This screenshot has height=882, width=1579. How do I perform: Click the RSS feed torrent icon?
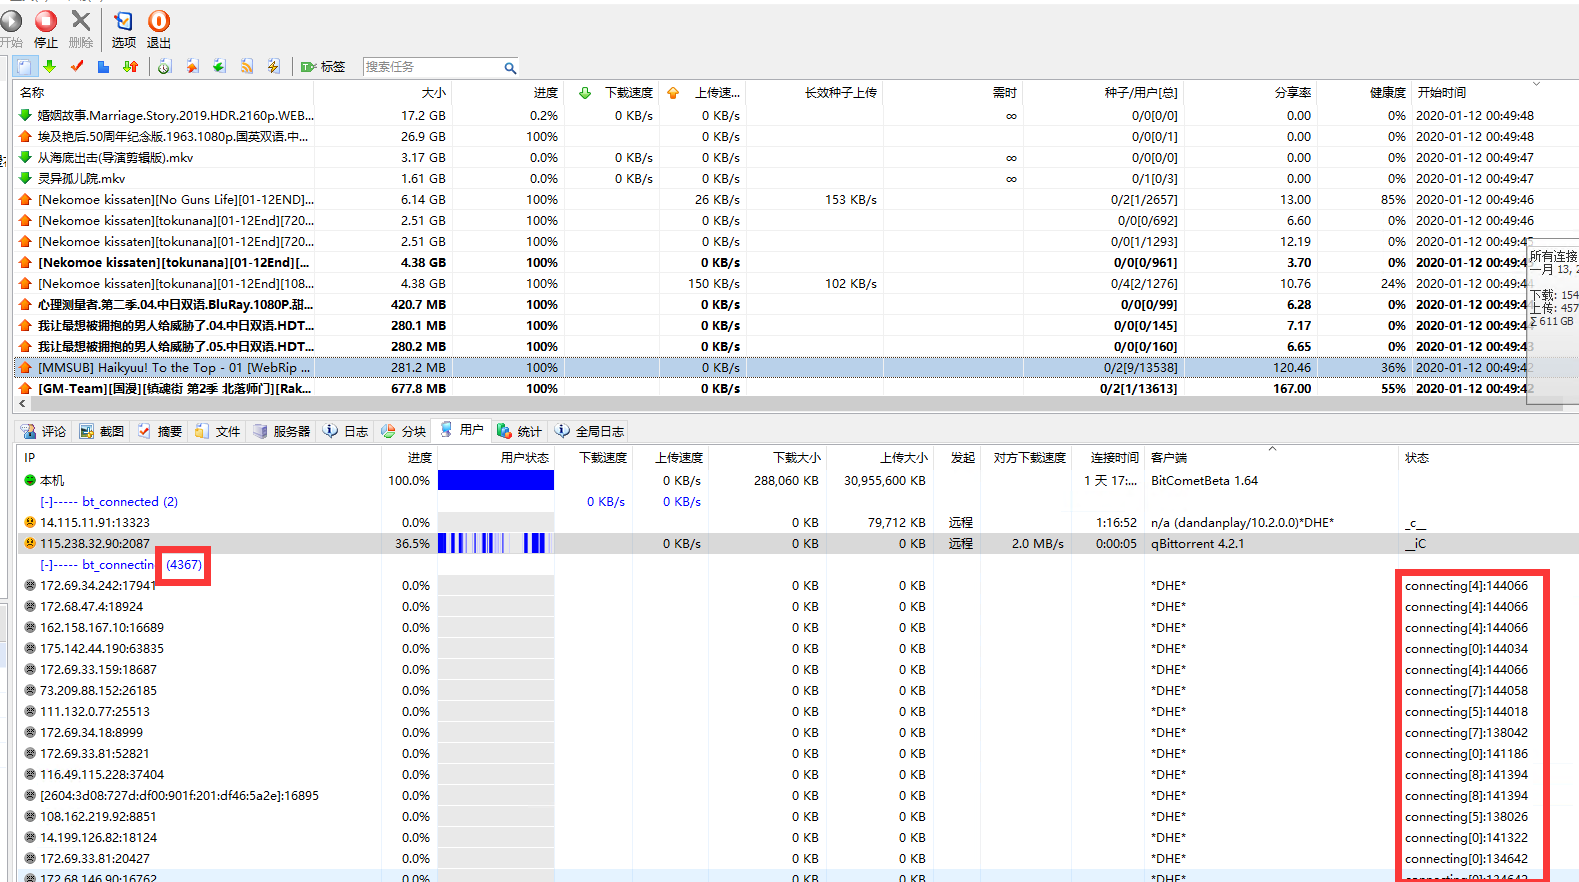point(246,67)
